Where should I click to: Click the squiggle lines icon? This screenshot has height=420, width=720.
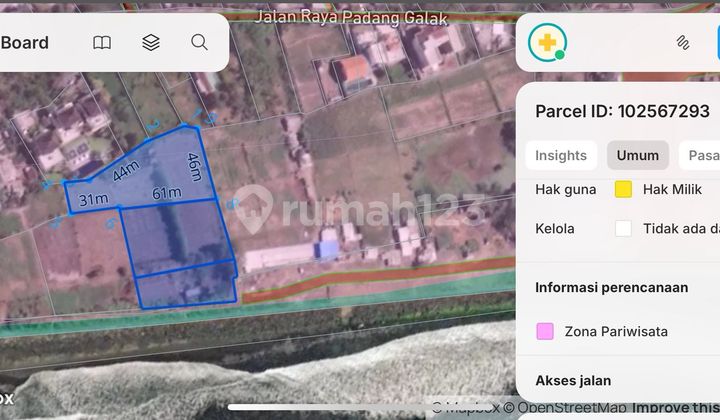683,43
